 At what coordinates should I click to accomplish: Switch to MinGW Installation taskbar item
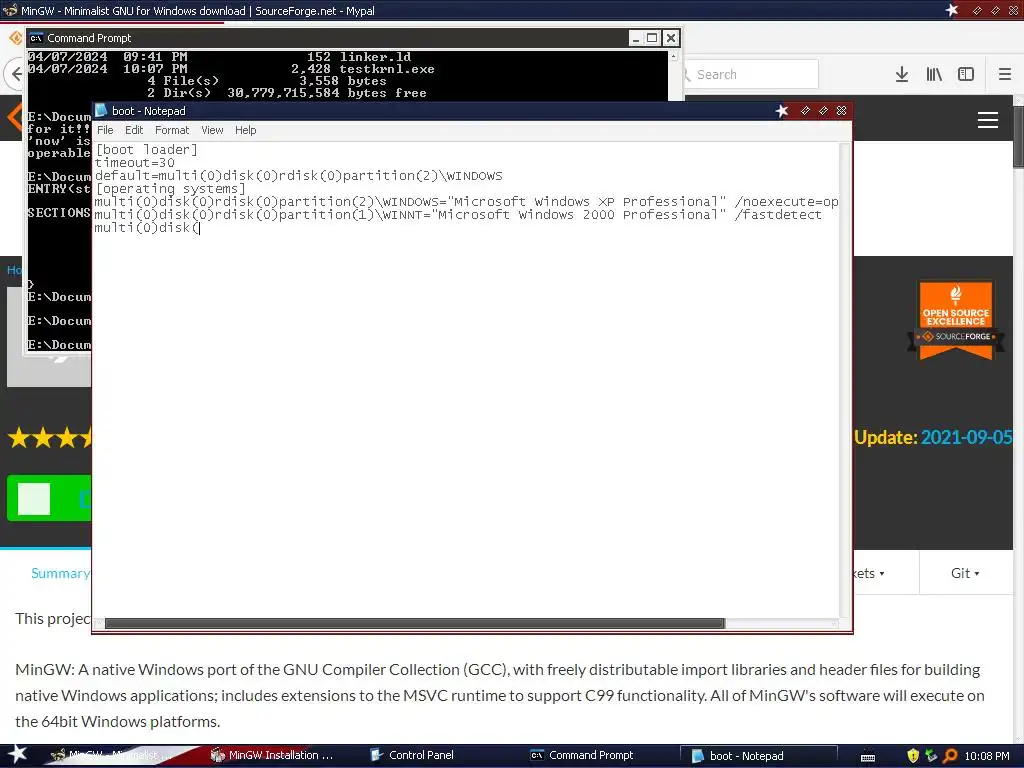pos(272,755)
